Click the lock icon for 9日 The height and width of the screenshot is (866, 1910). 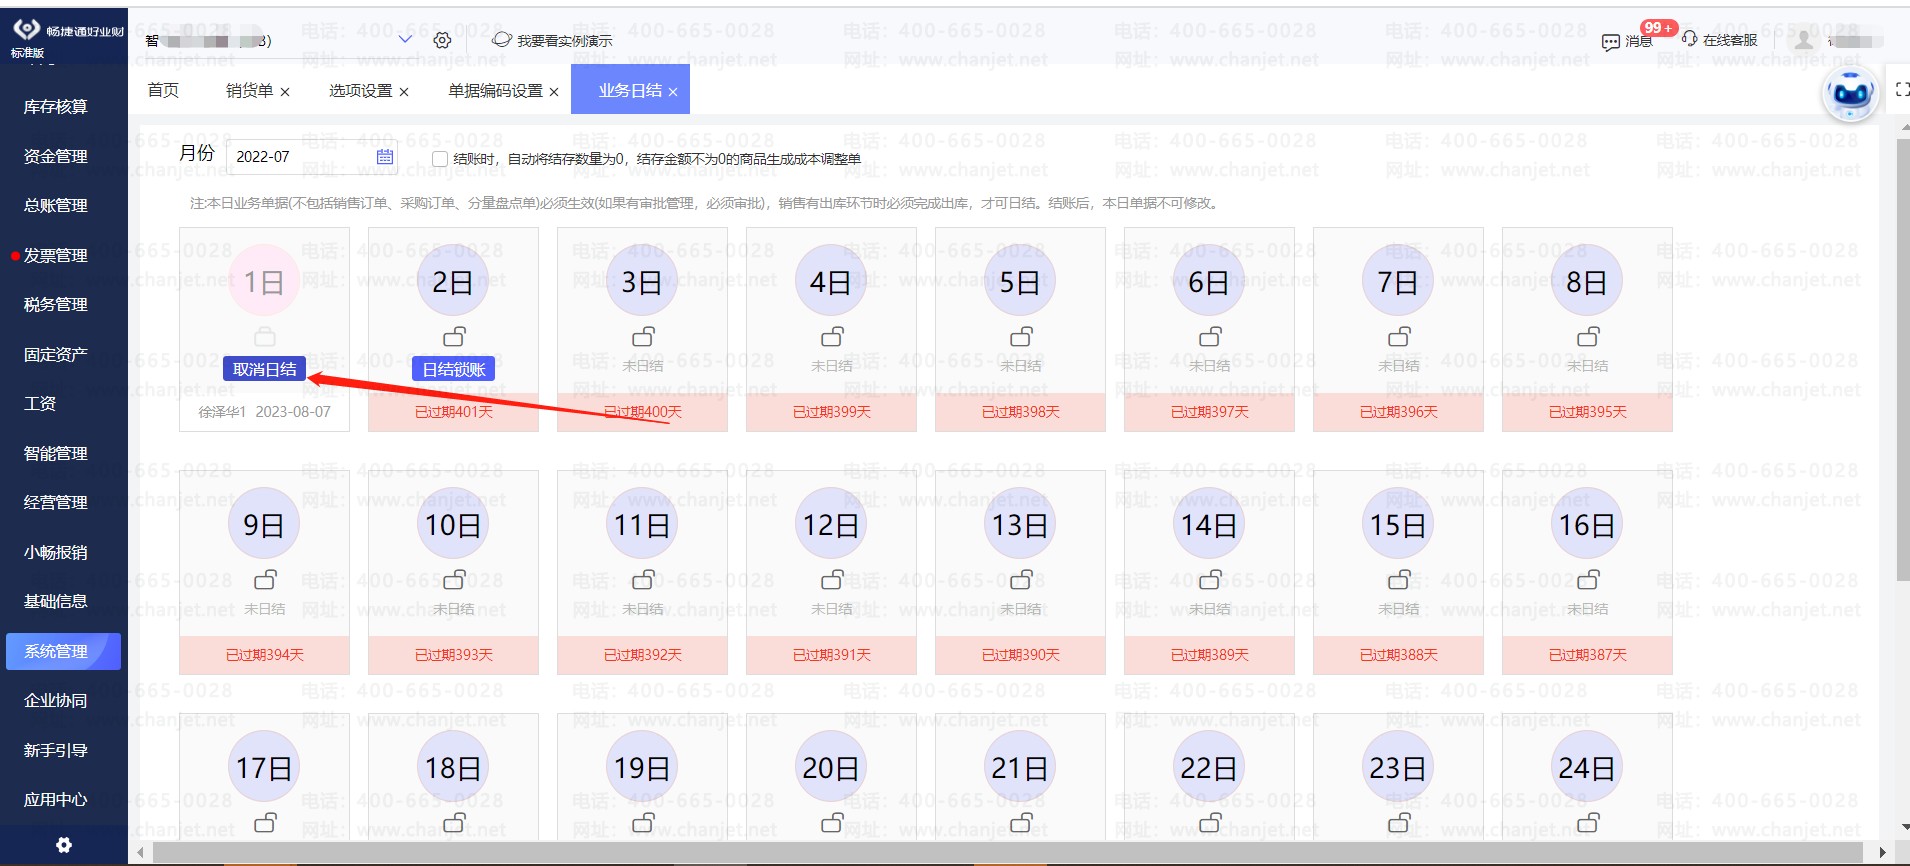tap(265, 580)
